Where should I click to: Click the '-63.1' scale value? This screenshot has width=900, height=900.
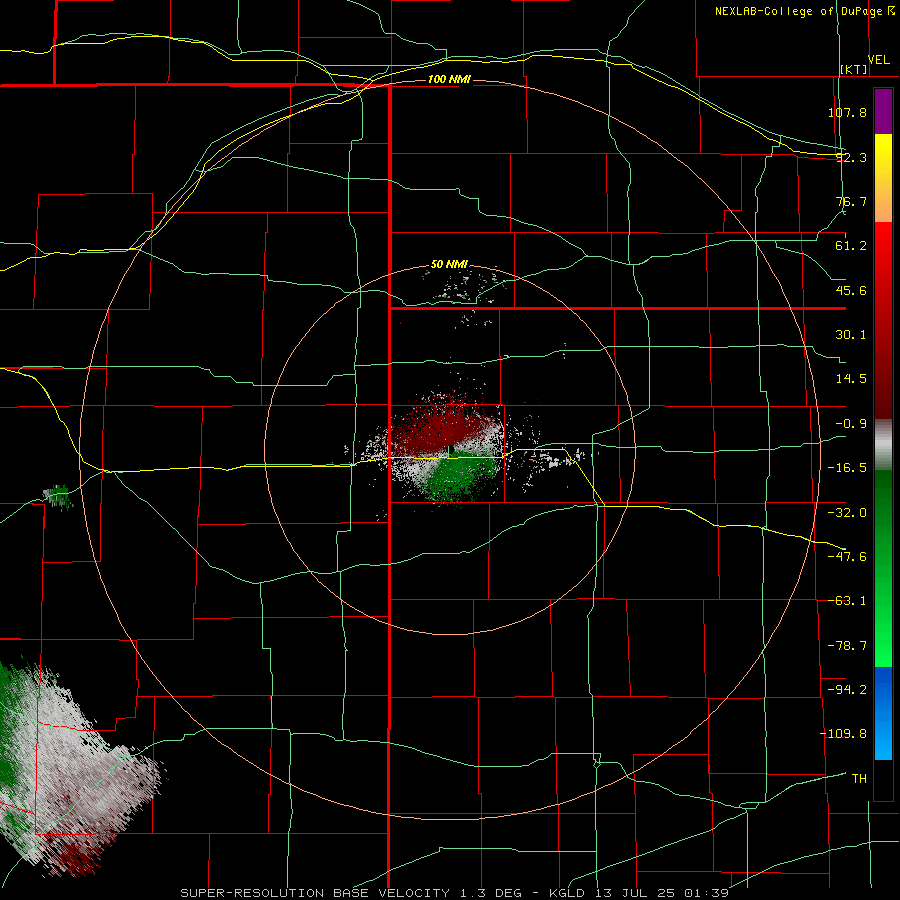(847, 601)
